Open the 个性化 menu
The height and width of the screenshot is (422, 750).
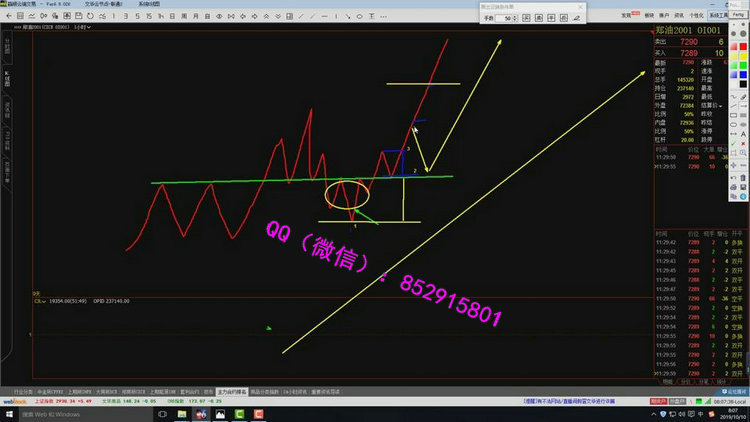(x=699, y=17)
